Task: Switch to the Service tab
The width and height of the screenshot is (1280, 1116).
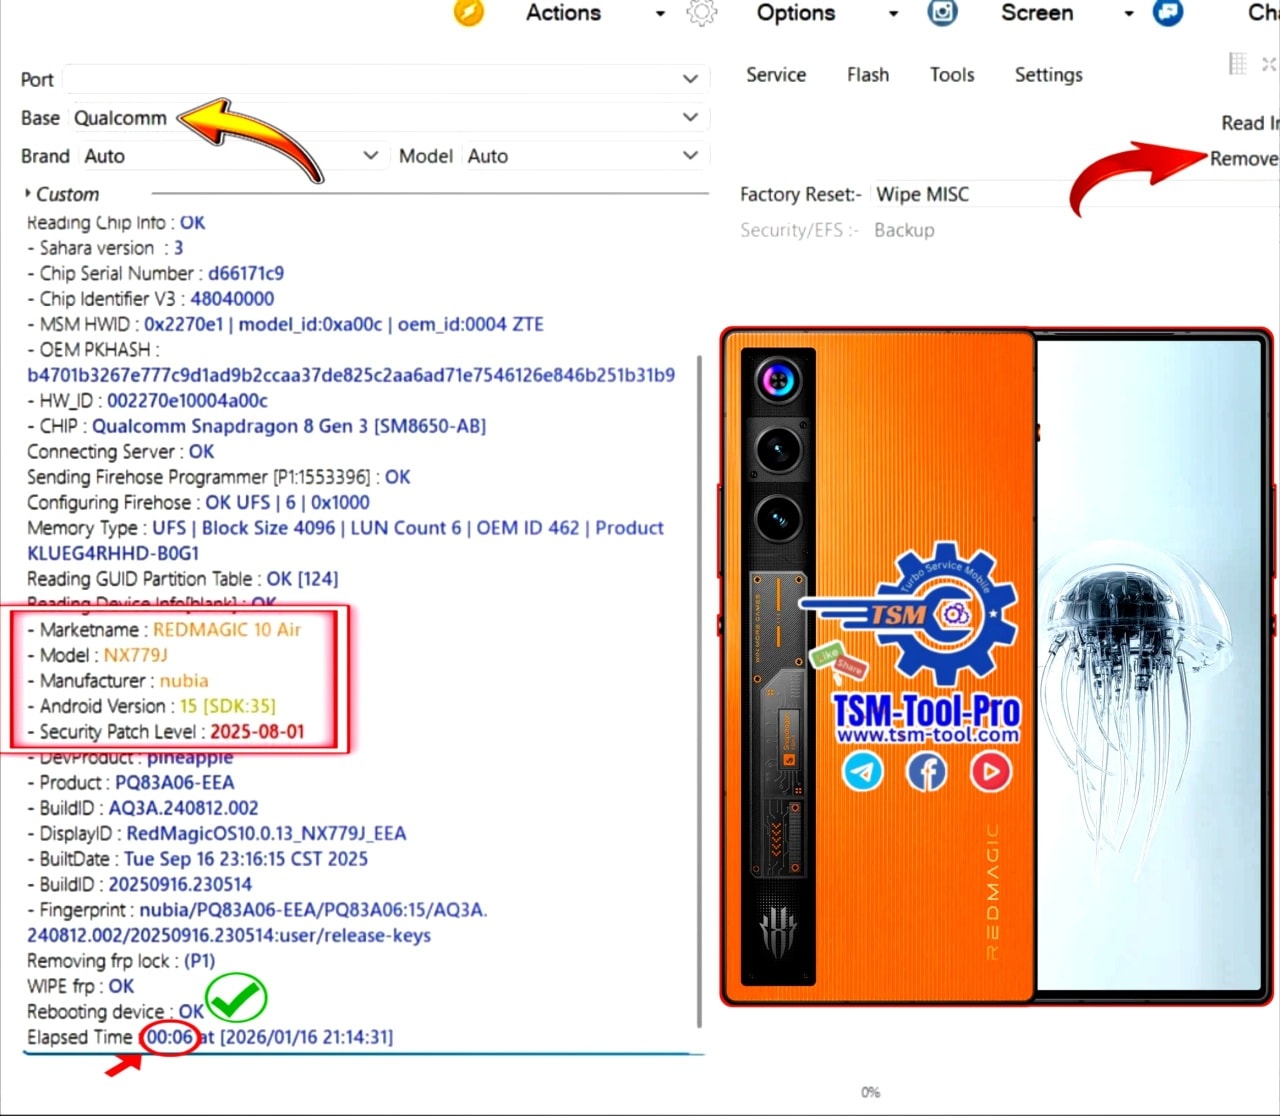Action: click(x=776, y=75)
